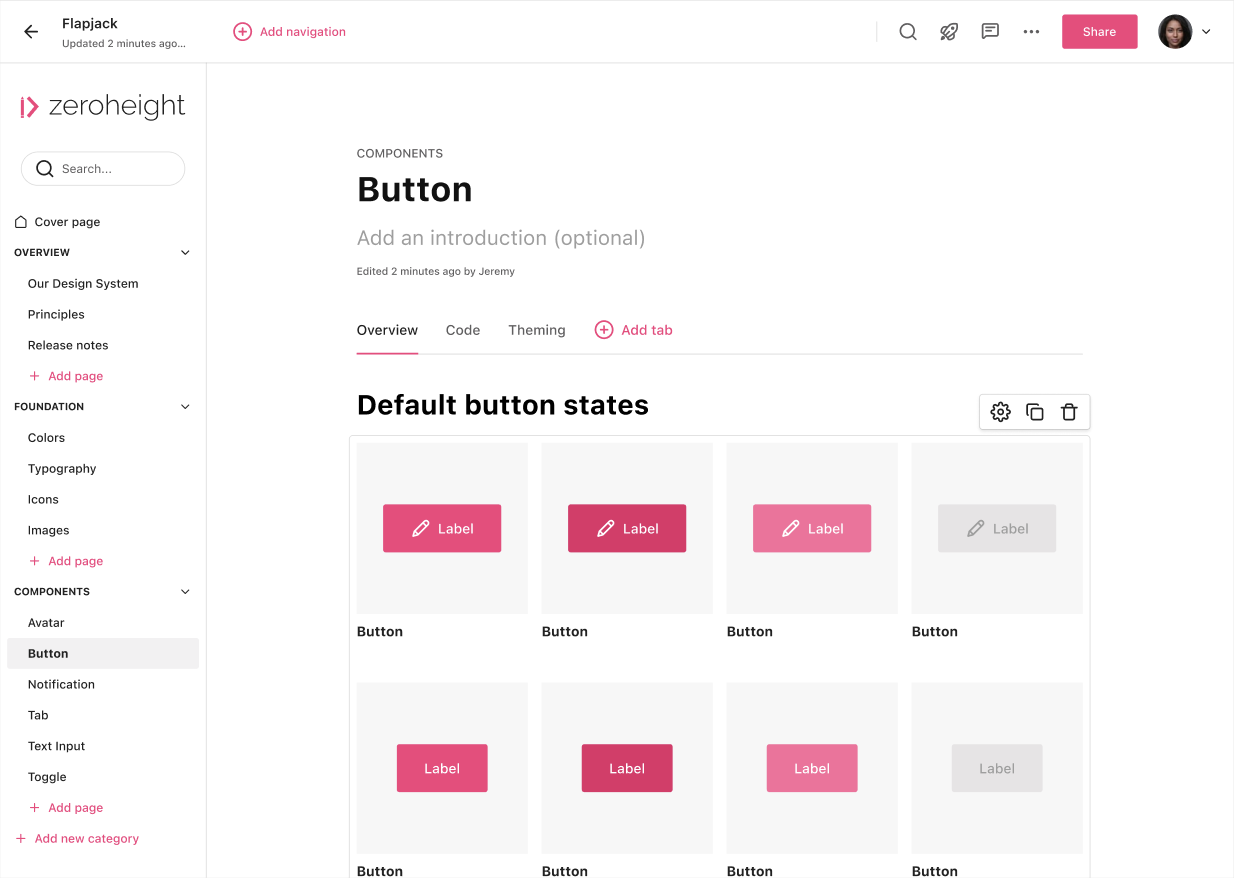
Task: Select the gray disabled icon-button thumbnail
Action: coord(997,528)
